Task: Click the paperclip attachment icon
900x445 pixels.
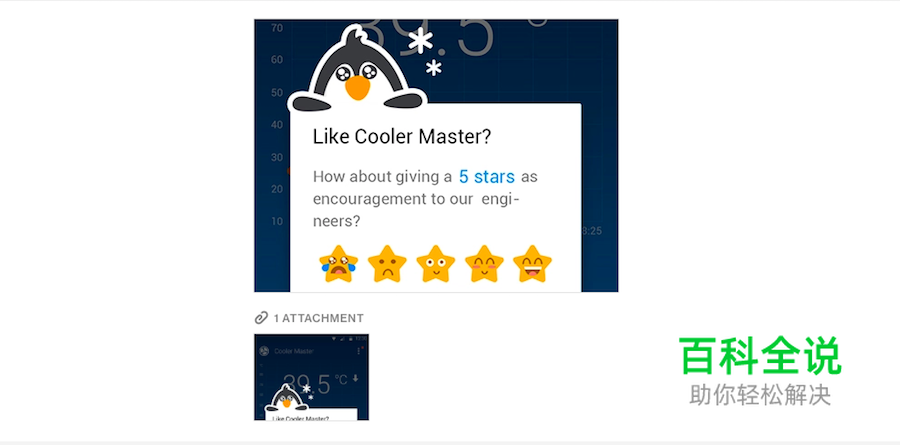Action: tap(261, 318)
